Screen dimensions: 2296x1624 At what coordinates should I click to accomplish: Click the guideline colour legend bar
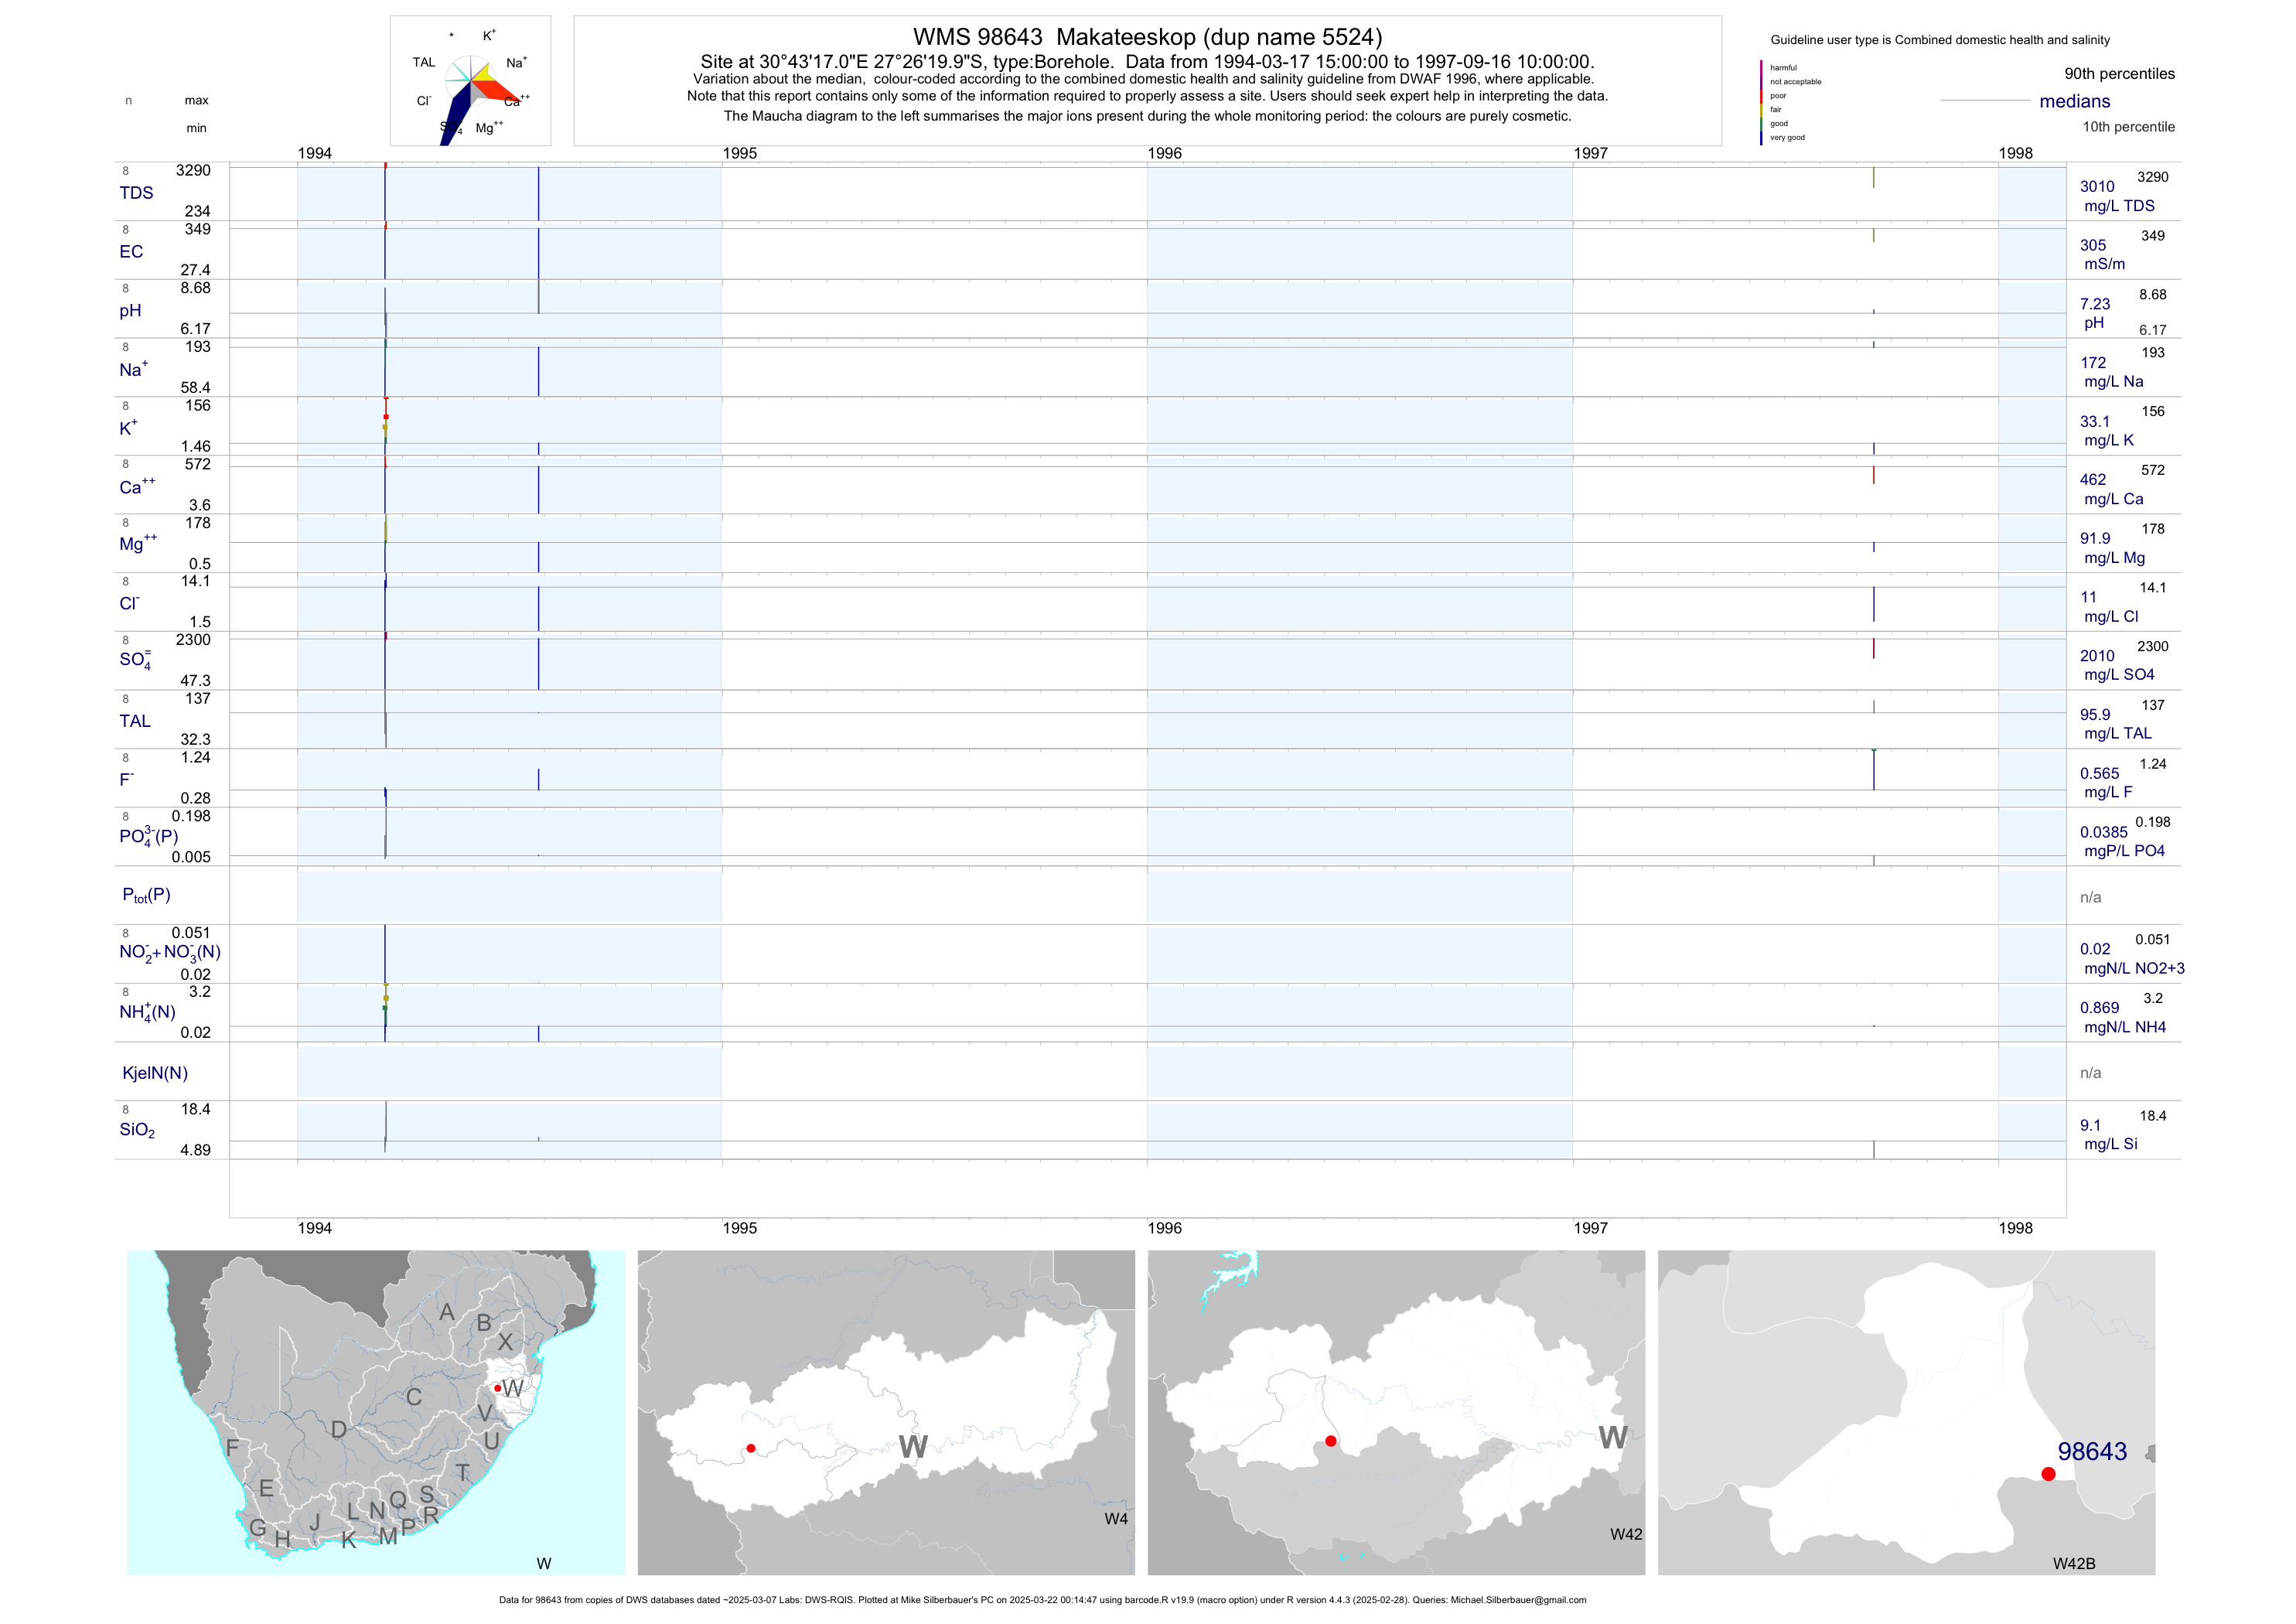pyautogui.click(x=1761, y=102)
